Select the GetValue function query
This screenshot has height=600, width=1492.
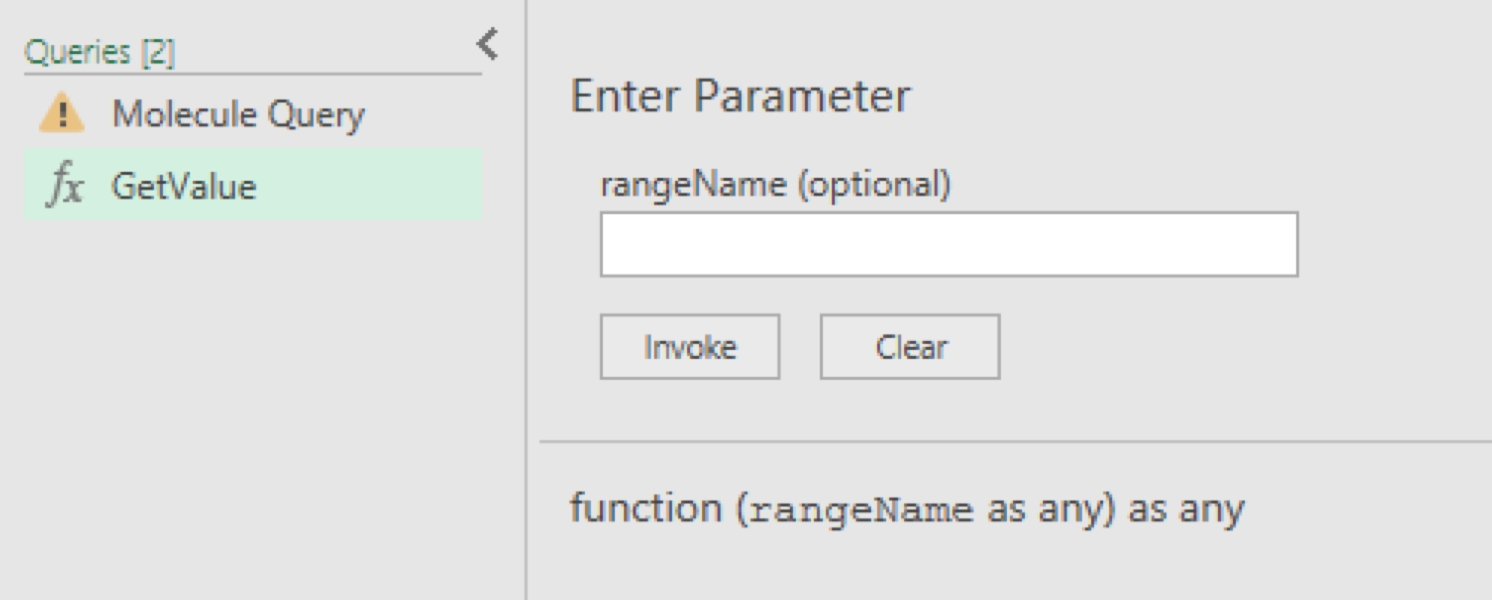(184, 187)
